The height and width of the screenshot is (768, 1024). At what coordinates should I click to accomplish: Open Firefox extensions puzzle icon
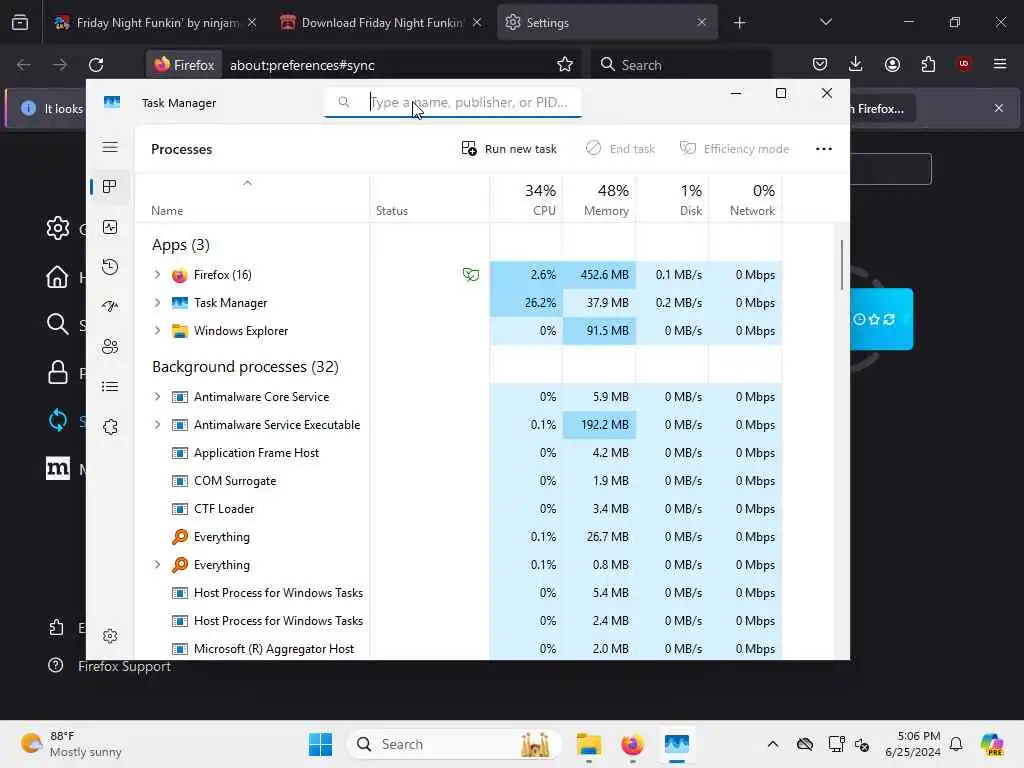click(928, 65)
